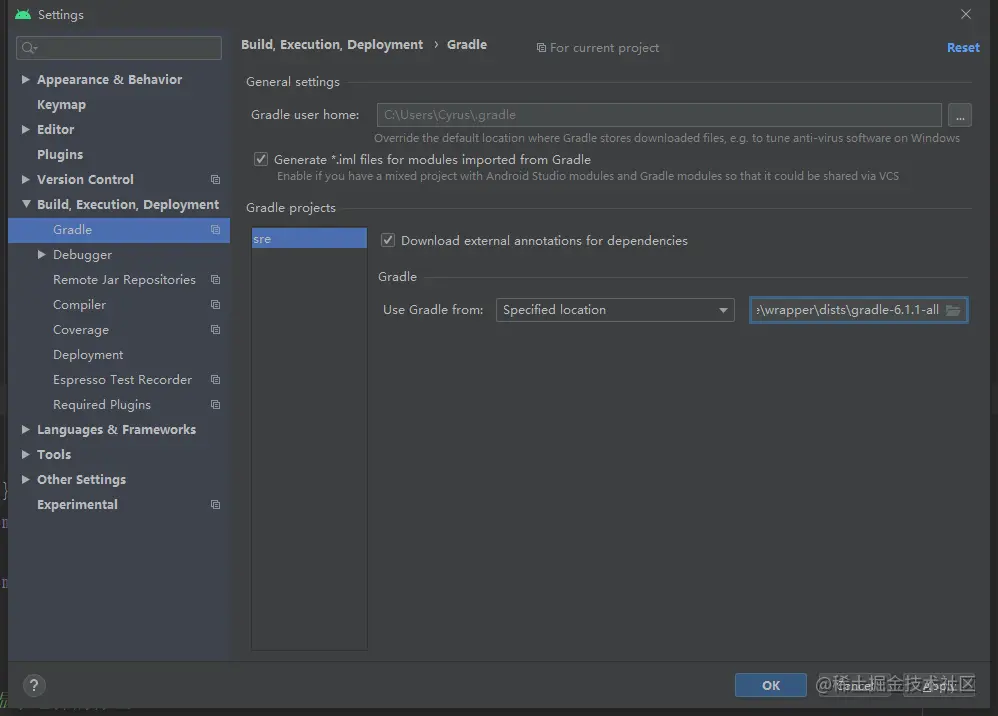The width and height of the screenshot is (998, 716).
Task: Select Gradle in settings tree
Action: 119,230
